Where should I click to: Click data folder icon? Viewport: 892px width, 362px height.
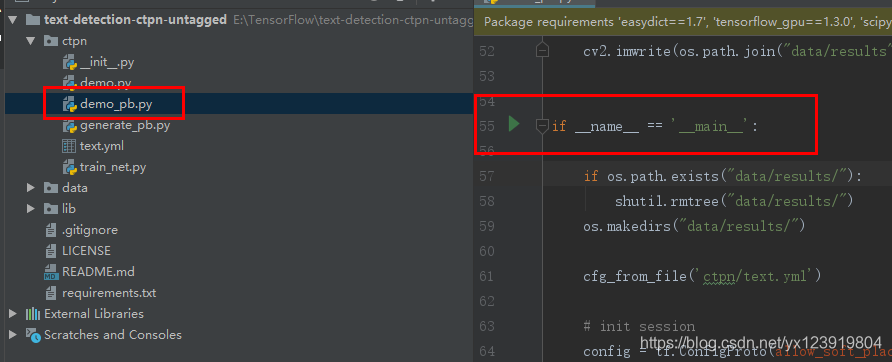[x=51, y=188]
